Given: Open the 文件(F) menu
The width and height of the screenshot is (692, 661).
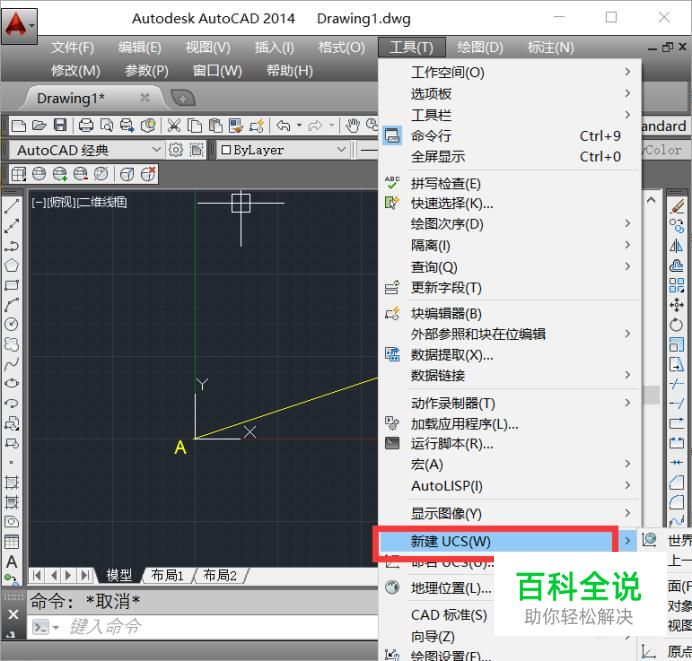Looking at the screenshot, I should point(72,47).
